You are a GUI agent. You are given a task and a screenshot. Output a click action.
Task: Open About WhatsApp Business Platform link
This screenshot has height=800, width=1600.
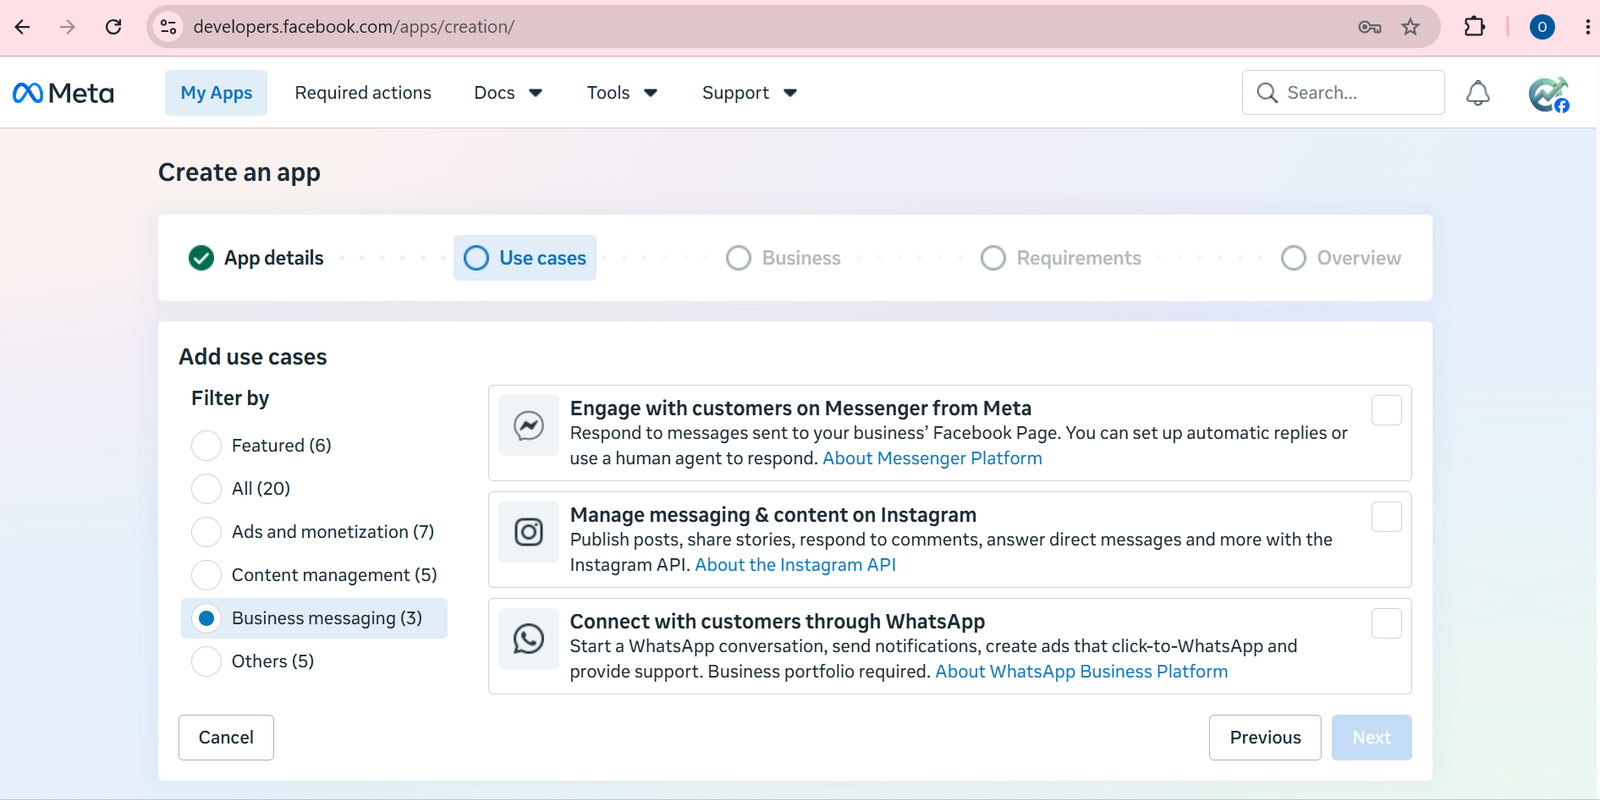tap(1081, 672)
